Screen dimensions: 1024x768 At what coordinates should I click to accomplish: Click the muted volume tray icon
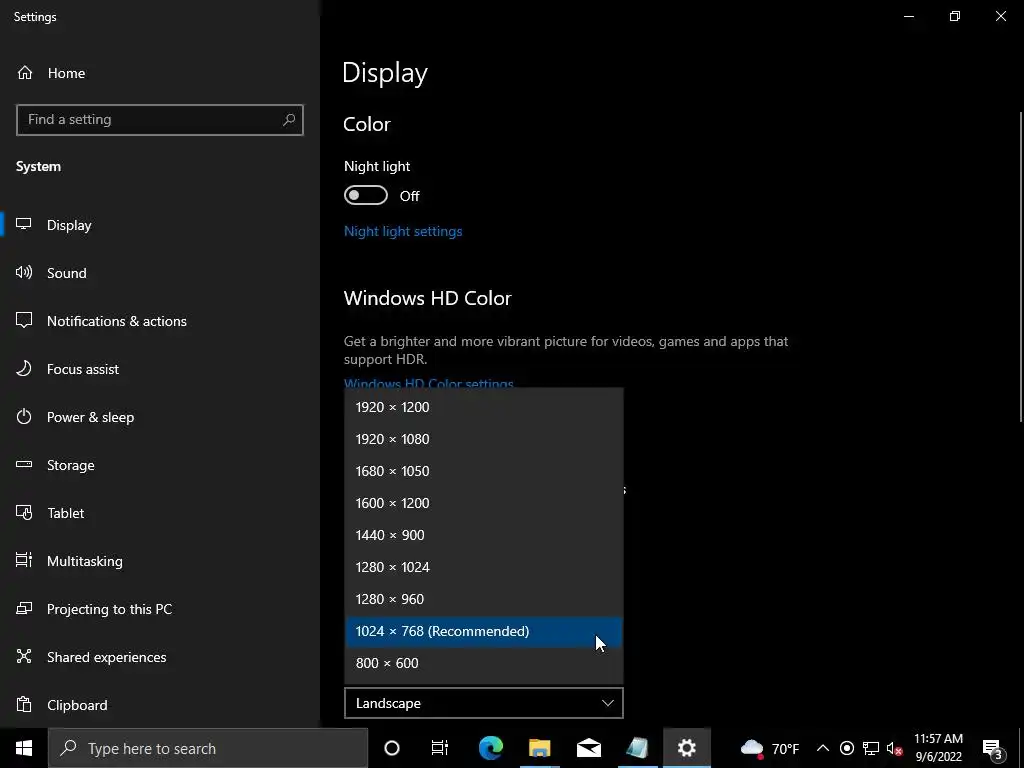pos(895,748)
